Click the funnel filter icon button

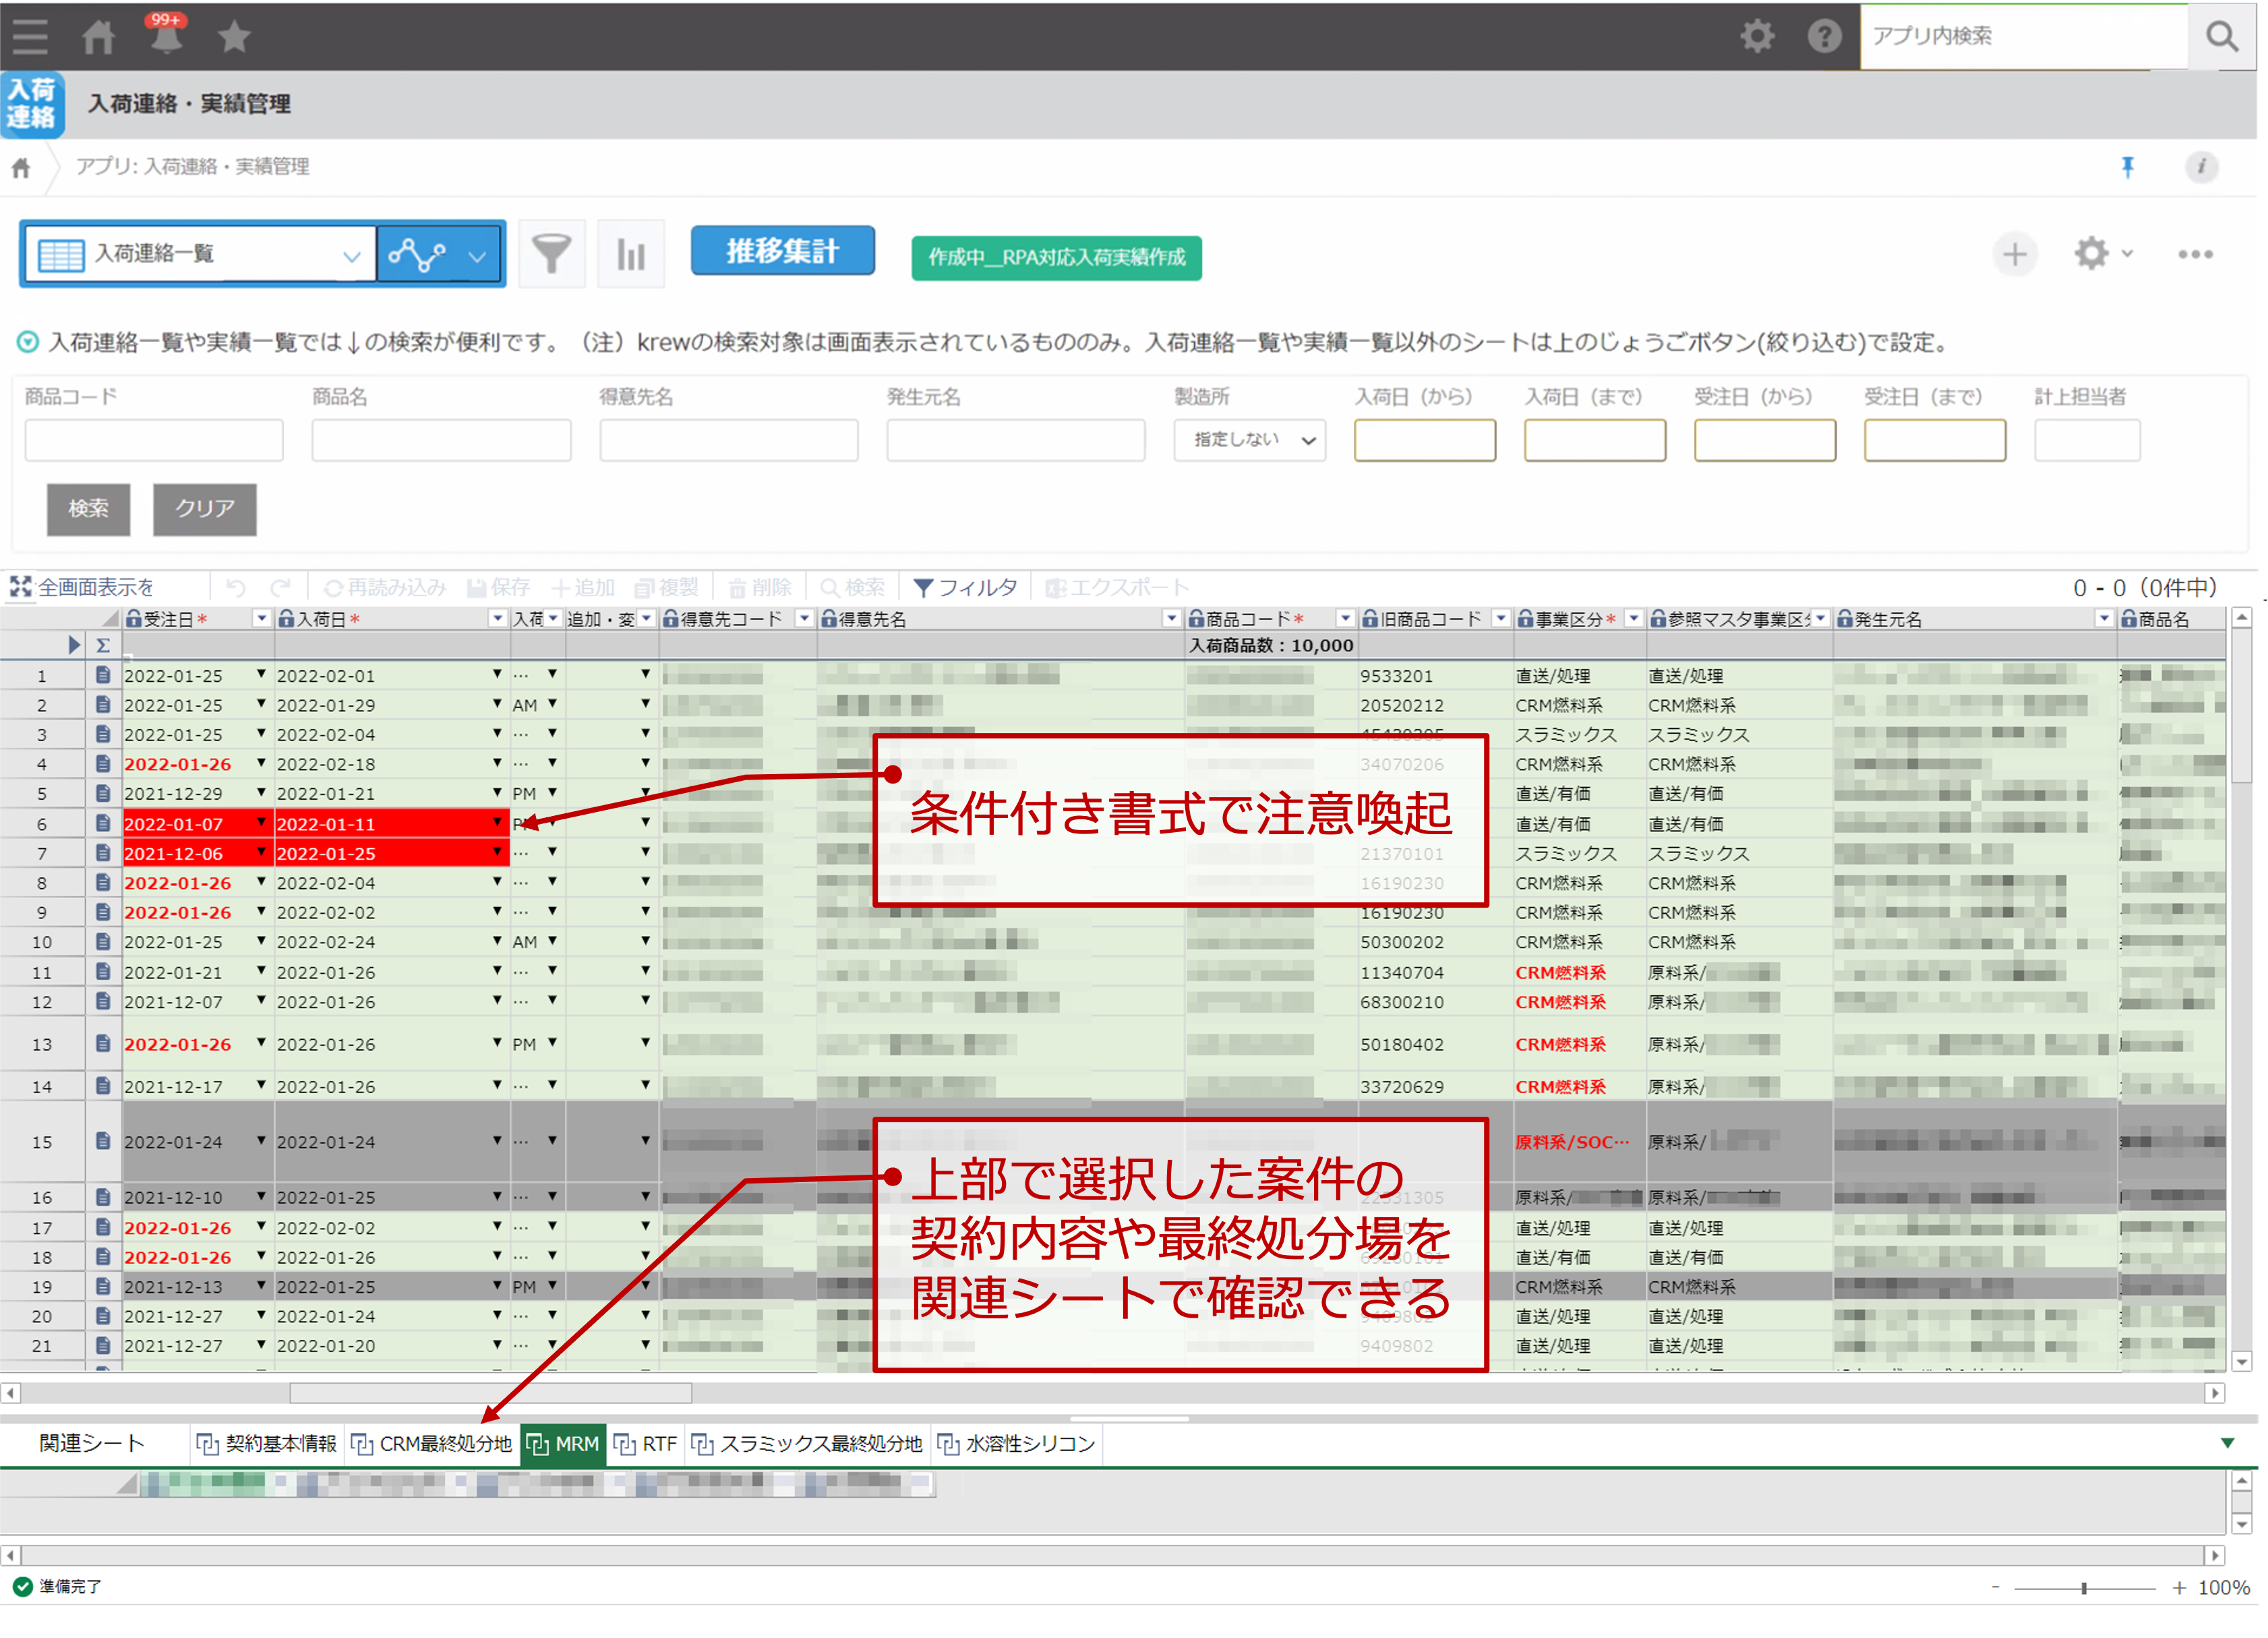(x=551, y=254)
